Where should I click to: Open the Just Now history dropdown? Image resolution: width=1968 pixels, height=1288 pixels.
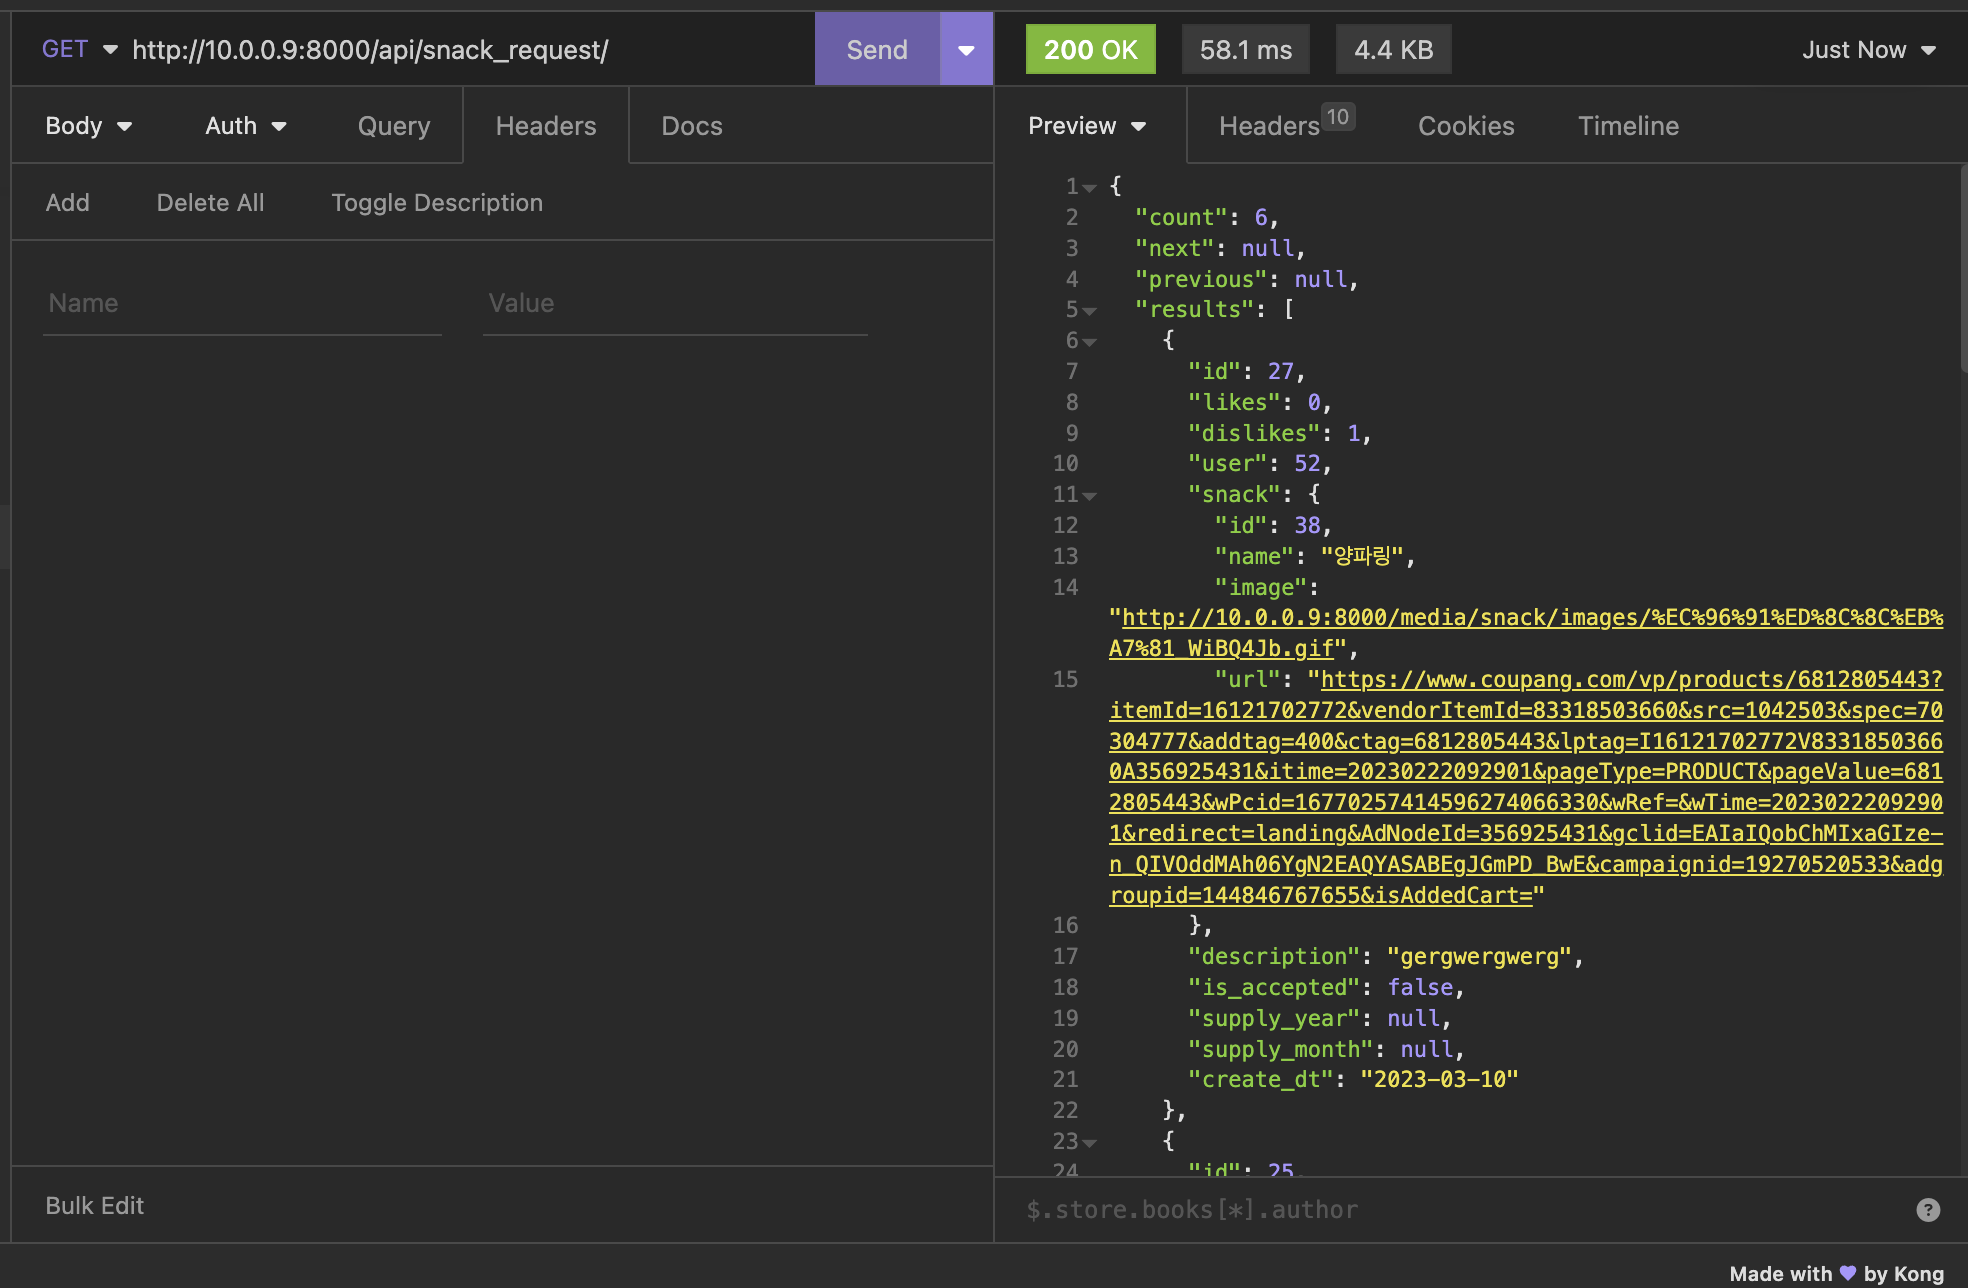(1868, 50)
